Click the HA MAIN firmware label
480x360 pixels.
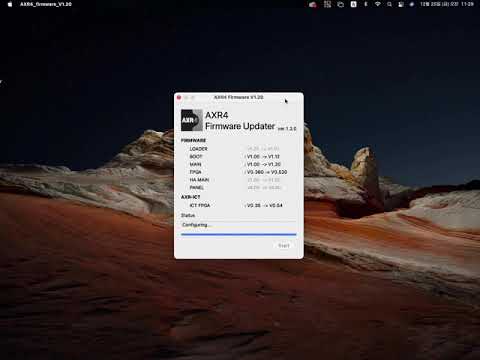coord(199,180)
